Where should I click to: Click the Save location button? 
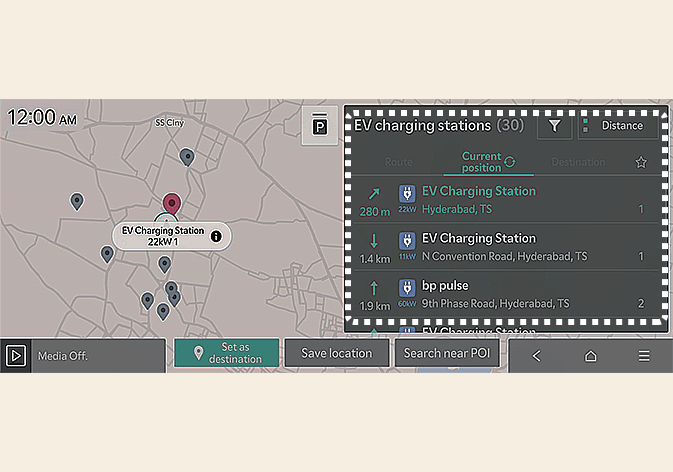(336, 354)
